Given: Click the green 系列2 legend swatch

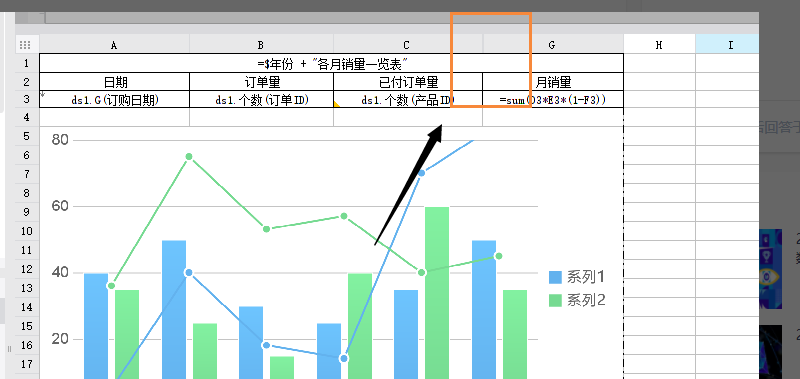Looking at the screenshot, I should [555, 300].
